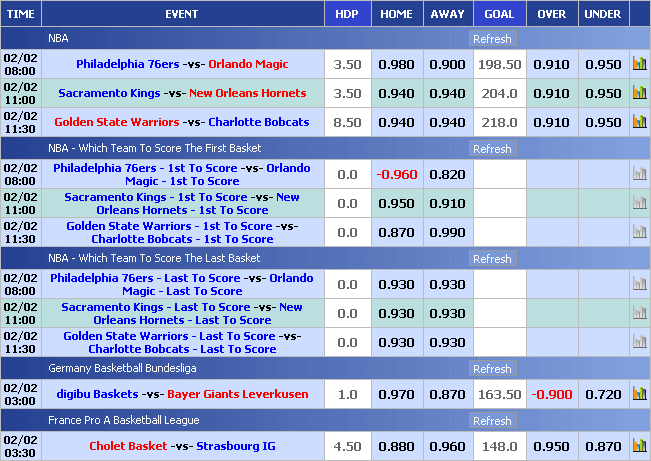The image size is (651, 461).
Task: Refresh the Germany Basketball Bundesliga section
Action: tap(492, 369)
